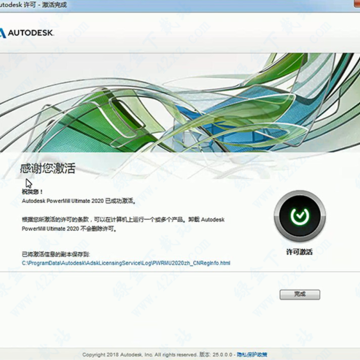Click the 许可激活 label under checkmark
The width and height of the screenshot is (360, 360).
[x=299, y=252]
